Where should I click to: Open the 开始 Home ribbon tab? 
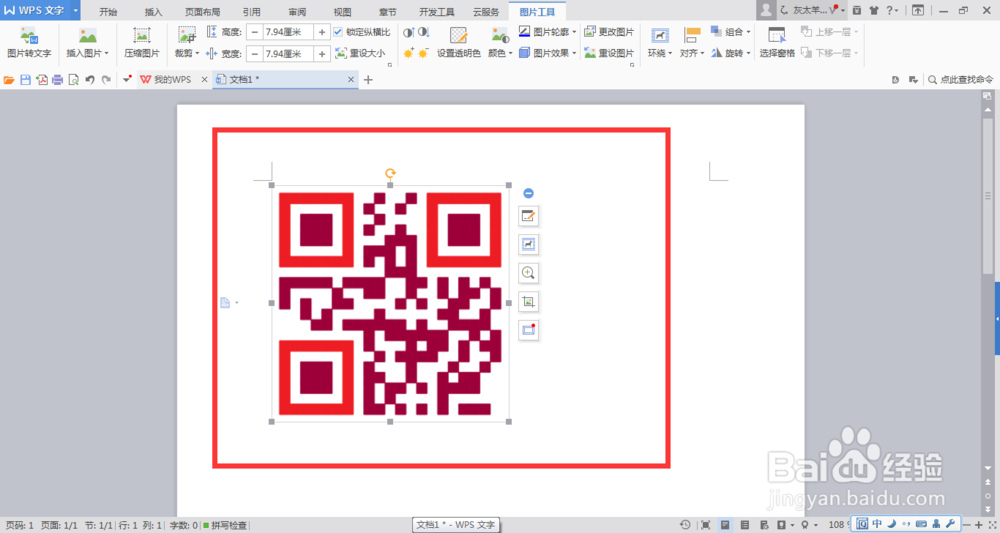[108, 12]
